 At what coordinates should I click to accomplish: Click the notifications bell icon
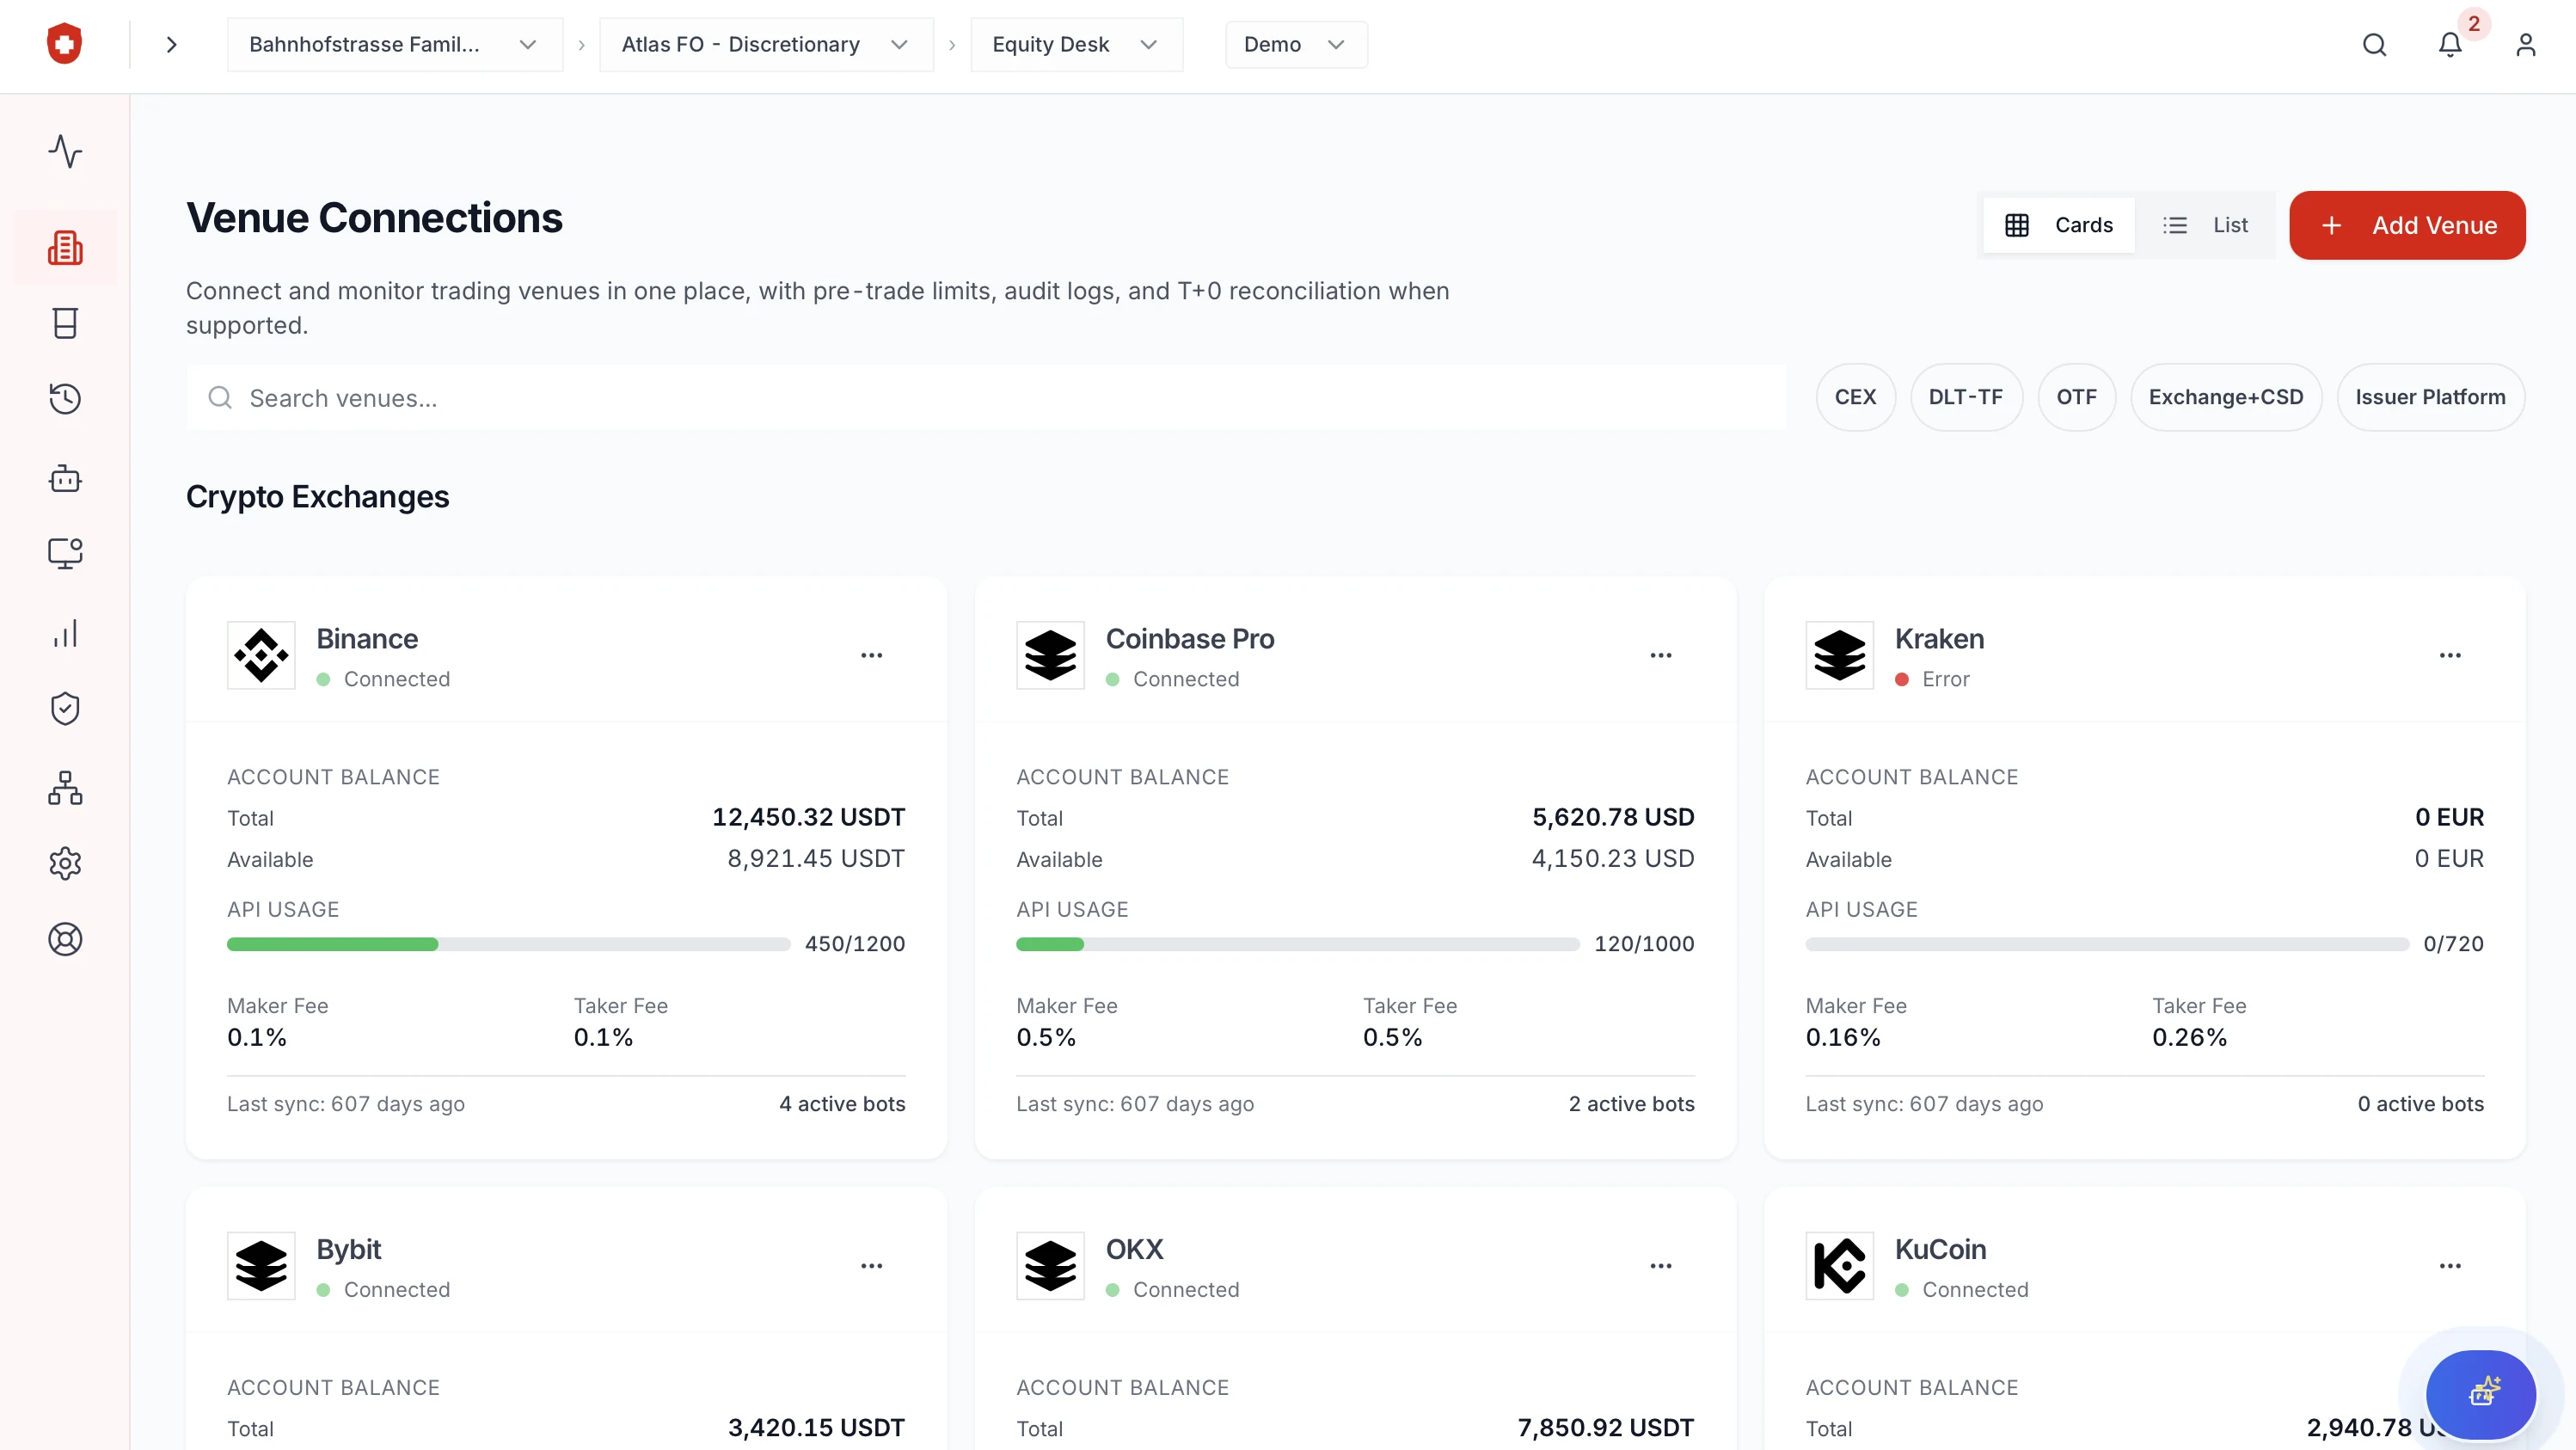click(2449, 45)
